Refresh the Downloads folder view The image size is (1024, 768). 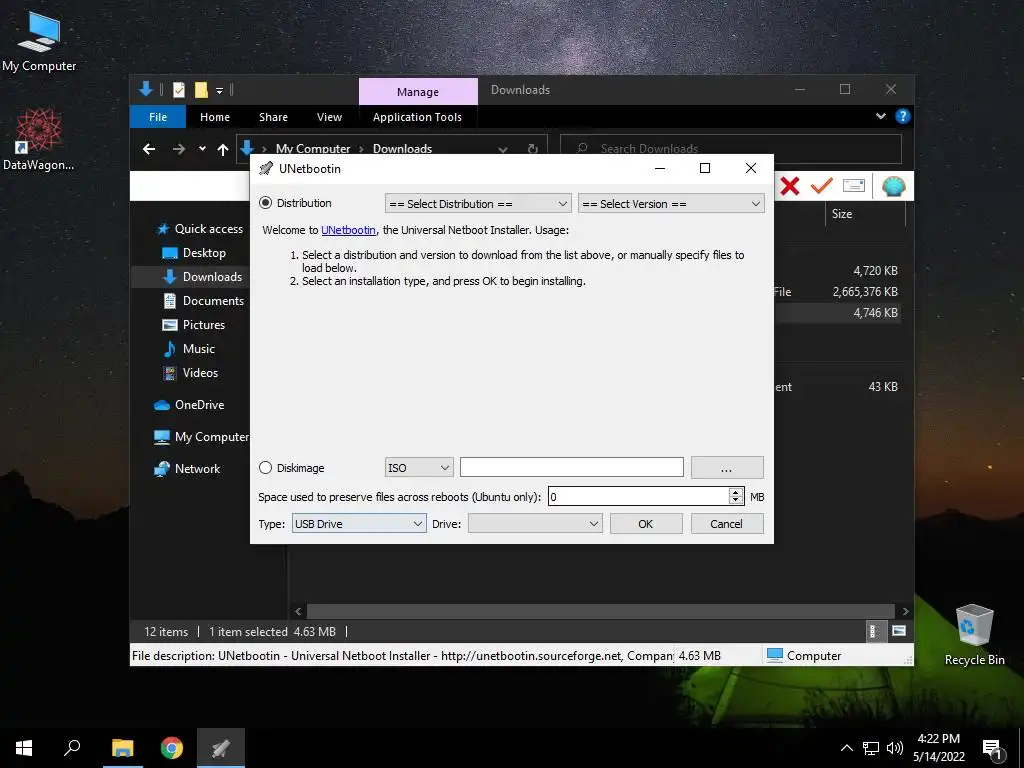pos(533,149)
